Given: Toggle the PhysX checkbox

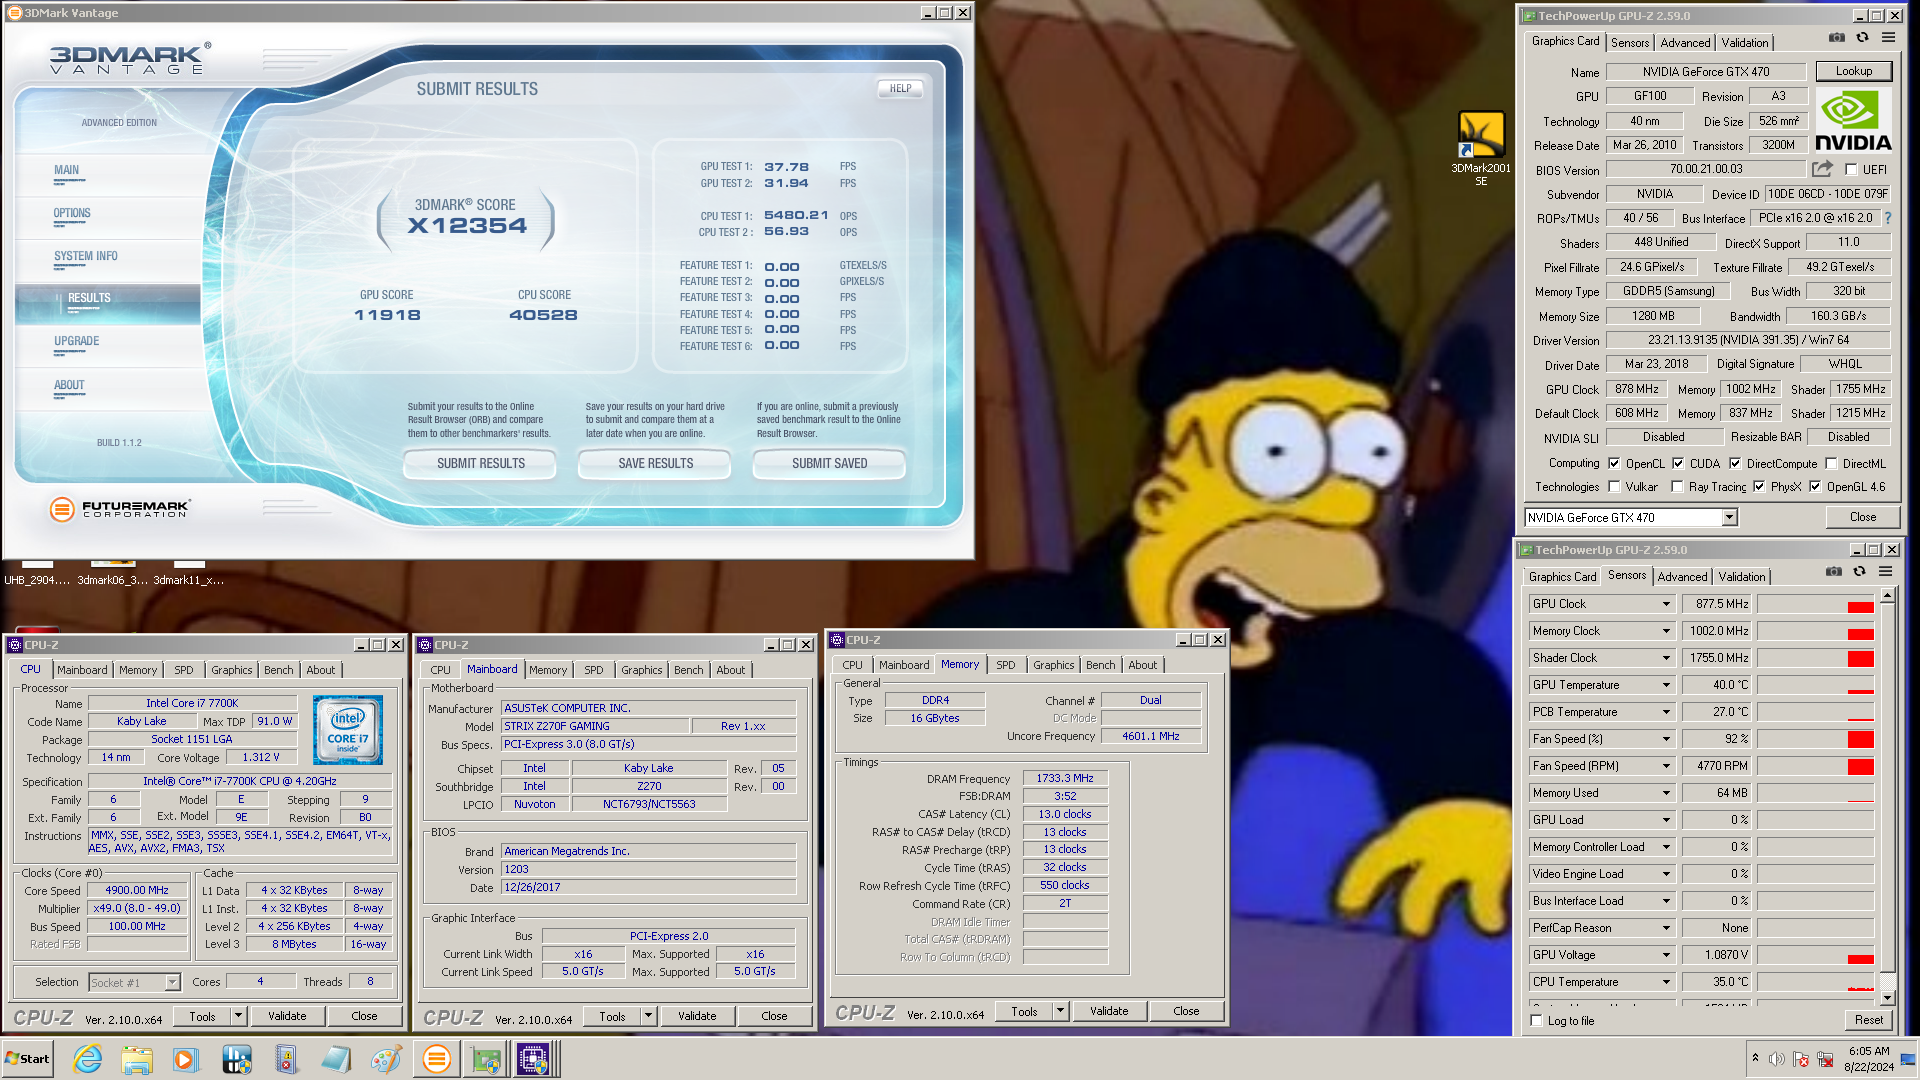Looking at the screenshot, I should coord(1759,487).
